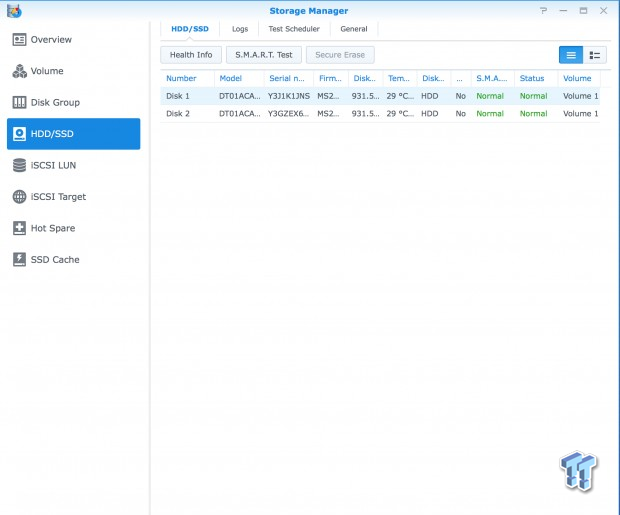Image resolution: width=620 pixels, height=515 pixels.
Task: Go to iSCSI LUN in sidebar
Action: click(53, 165)
